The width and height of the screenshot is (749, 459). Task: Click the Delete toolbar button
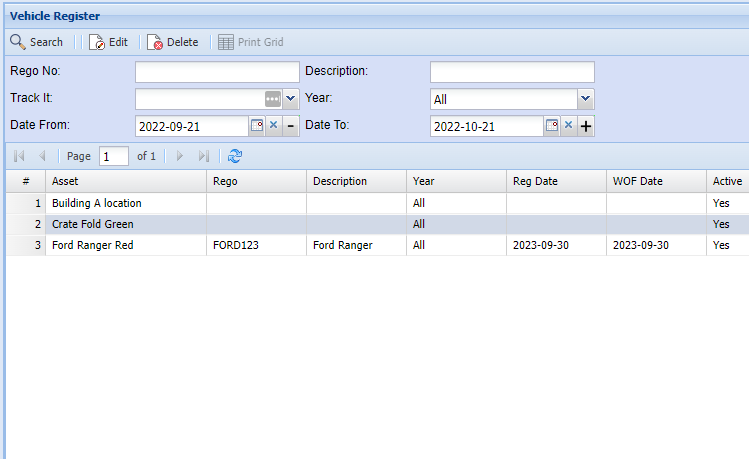point(172,42)
